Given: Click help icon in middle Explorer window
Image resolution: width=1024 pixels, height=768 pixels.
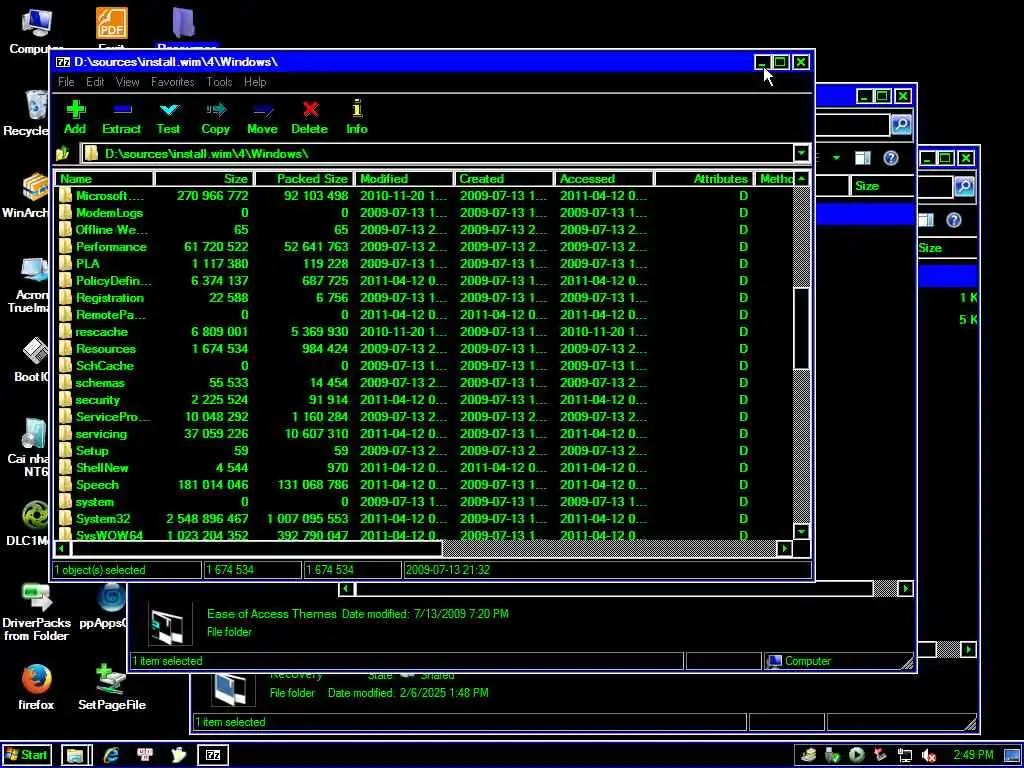Looking at the screenshot, I should (890, 158).
